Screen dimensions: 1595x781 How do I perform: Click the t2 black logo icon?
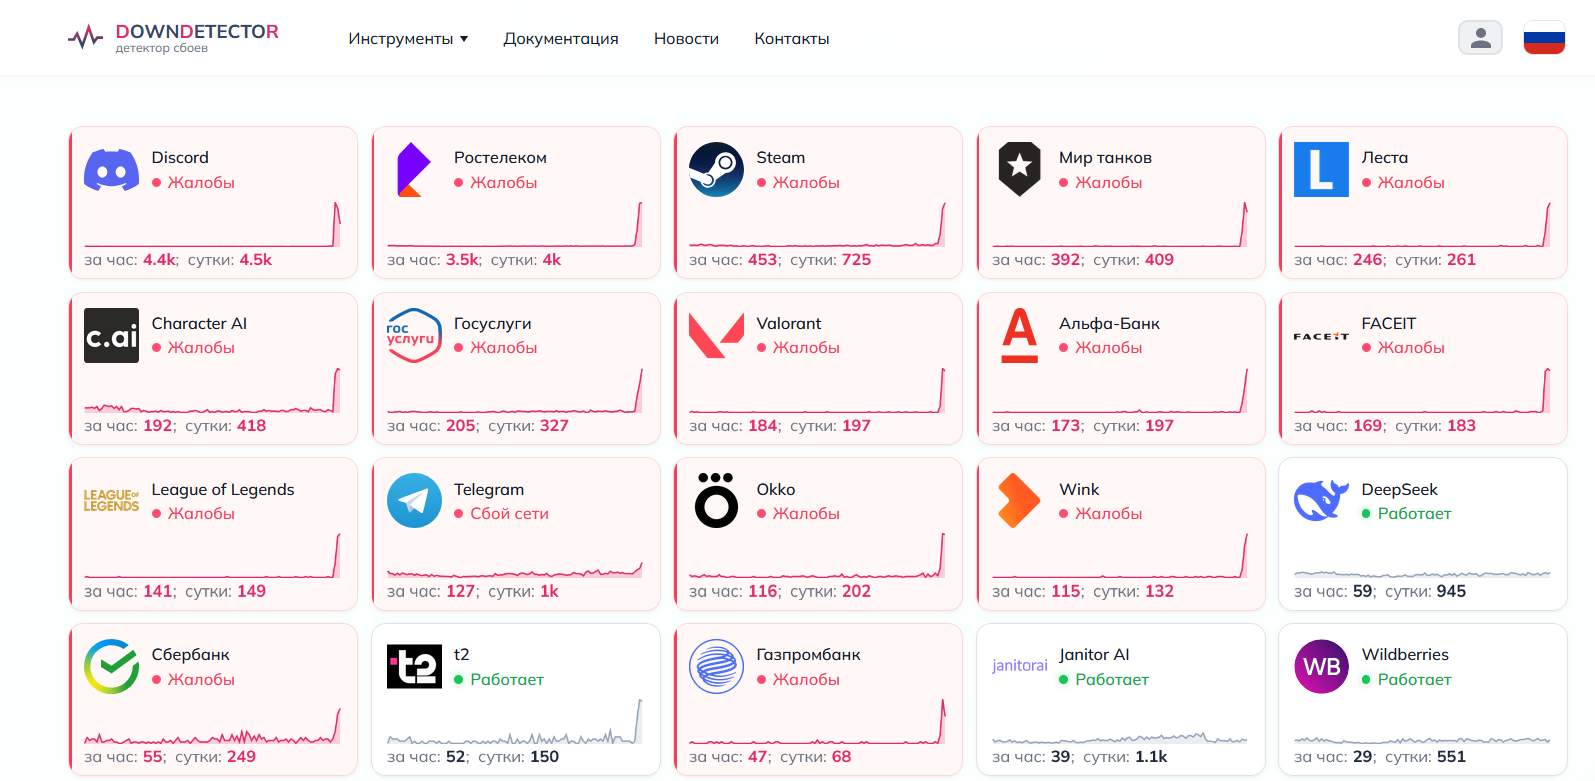click(414, 667)
